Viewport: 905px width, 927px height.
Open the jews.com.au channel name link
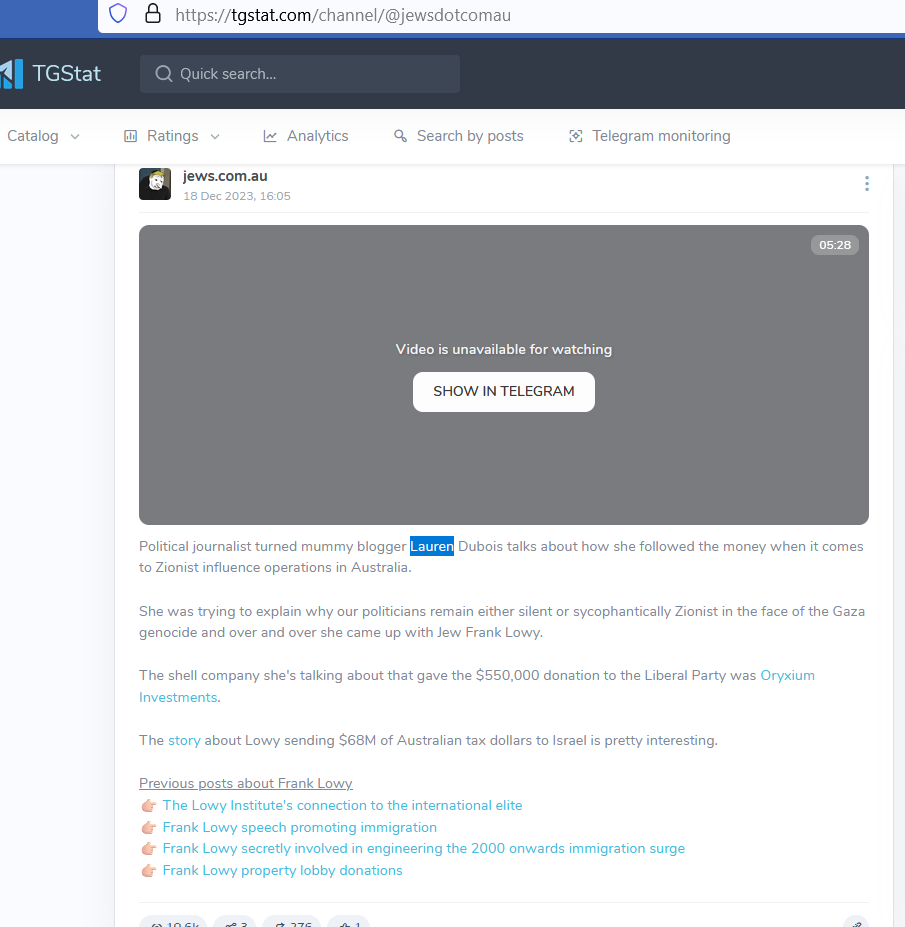(225, 176)
